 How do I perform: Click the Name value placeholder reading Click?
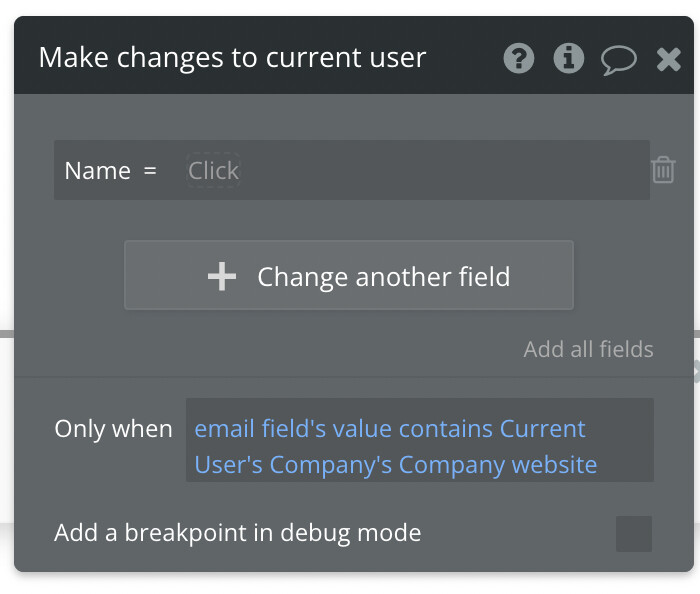click(213, 171)
